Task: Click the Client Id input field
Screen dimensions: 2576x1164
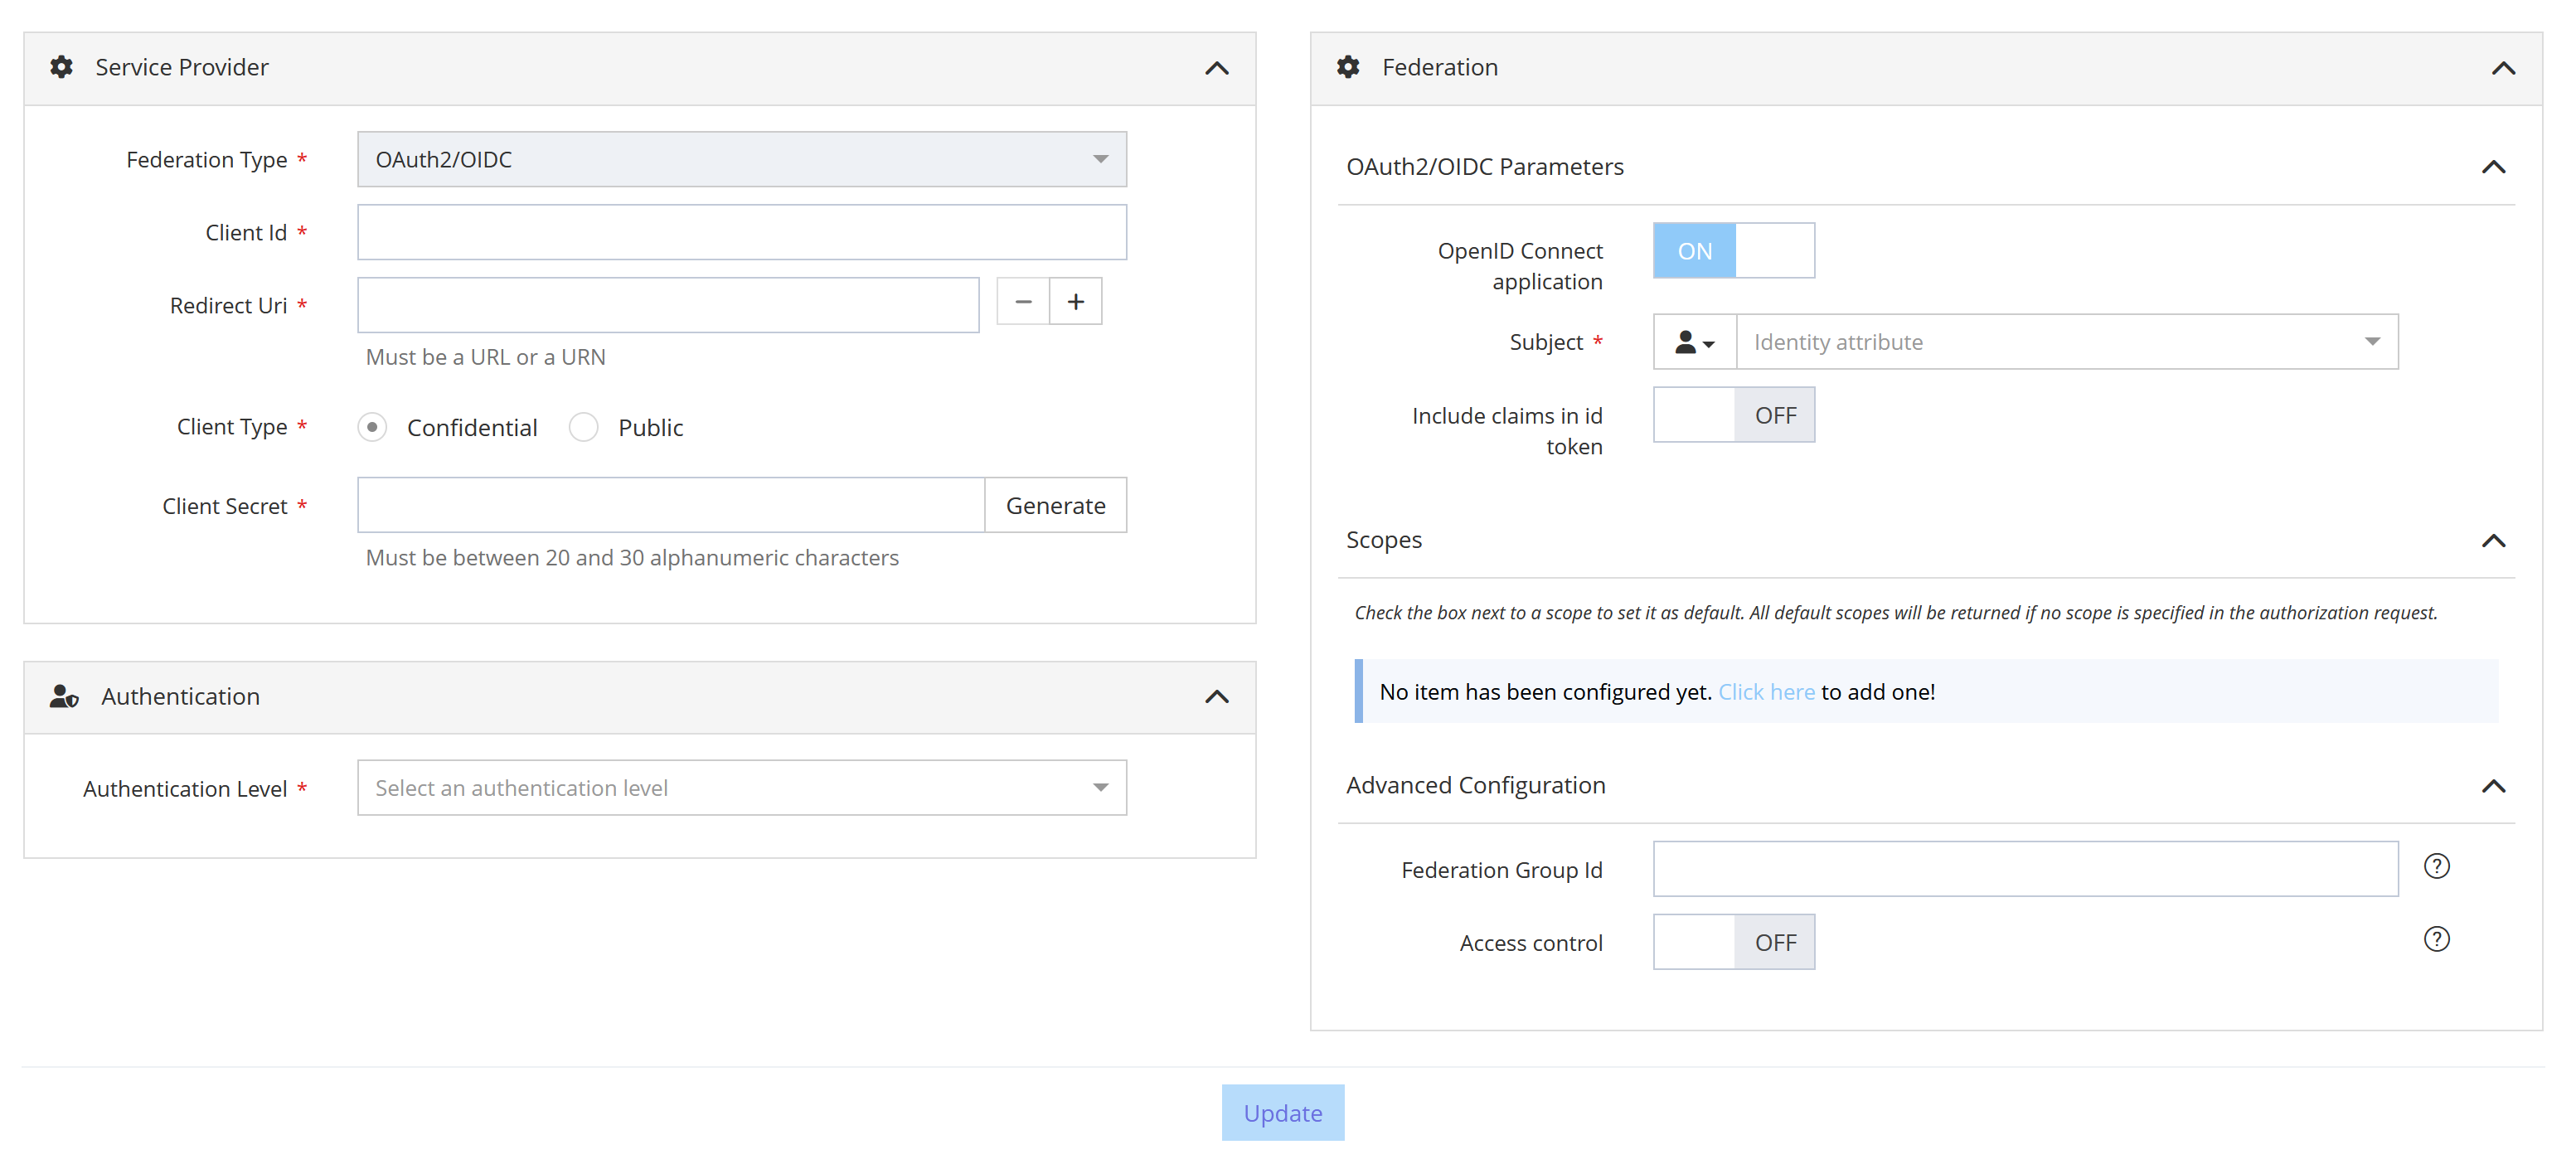Action: pos(741,233)
